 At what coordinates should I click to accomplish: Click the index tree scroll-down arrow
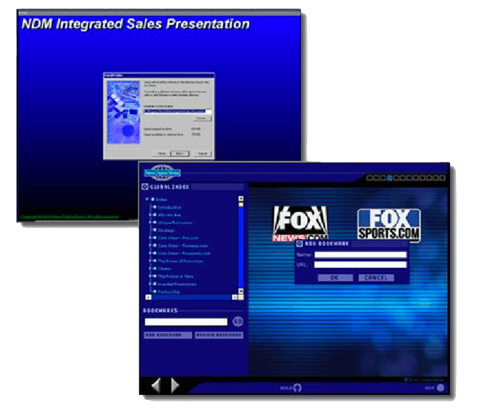click(x=241, y=291)
